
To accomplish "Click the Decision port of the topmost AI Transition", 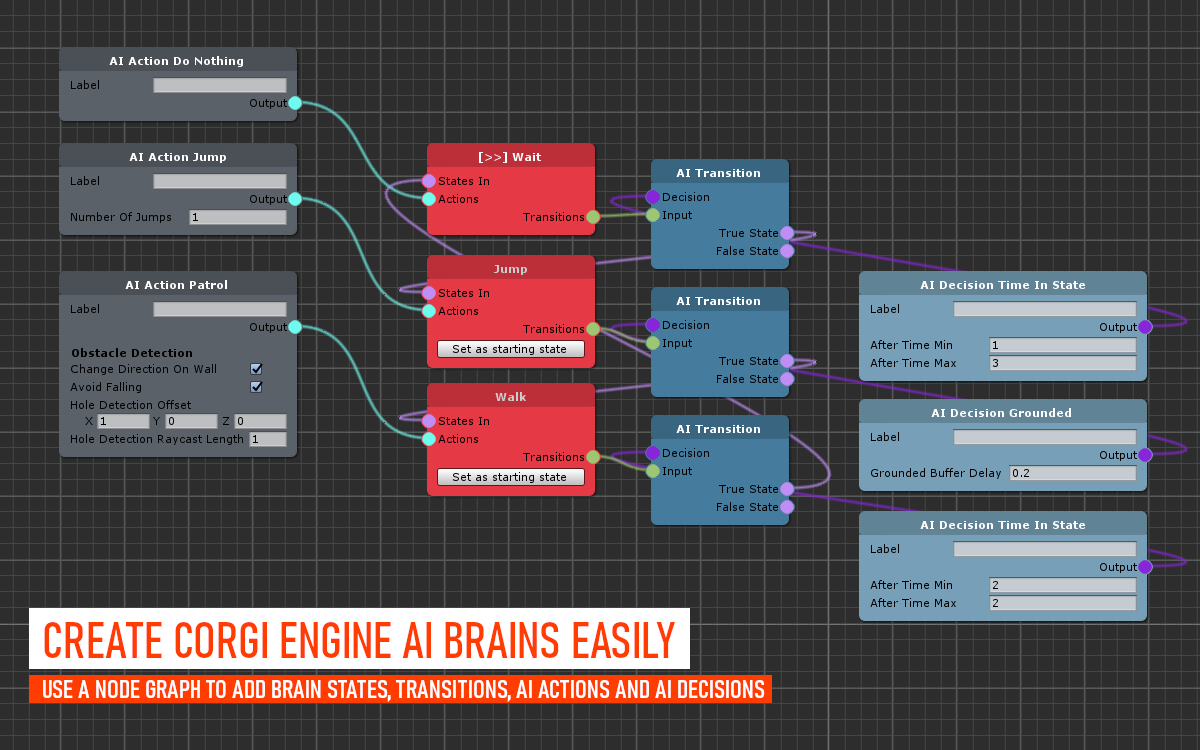I will pos(653,197).
